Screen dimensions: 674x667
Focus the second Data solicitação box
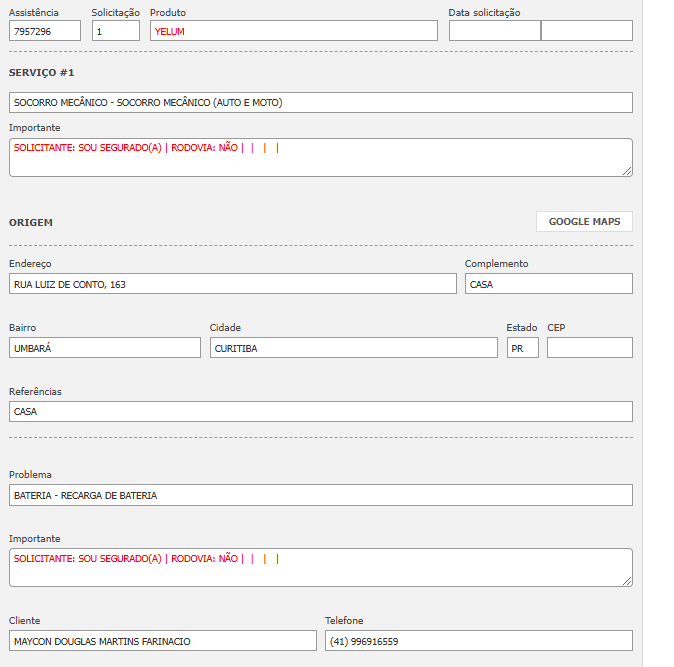tap(586, 31)
